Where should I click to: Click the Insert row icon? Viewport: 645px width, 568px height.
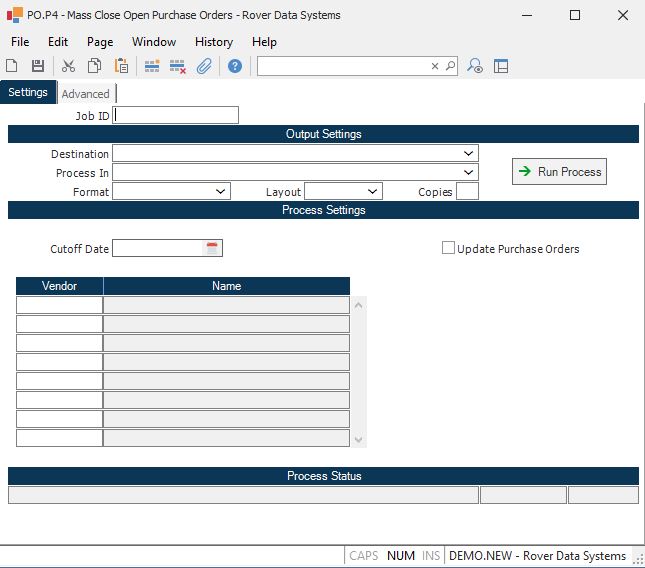pyautogui.click(x=152, y=66)
